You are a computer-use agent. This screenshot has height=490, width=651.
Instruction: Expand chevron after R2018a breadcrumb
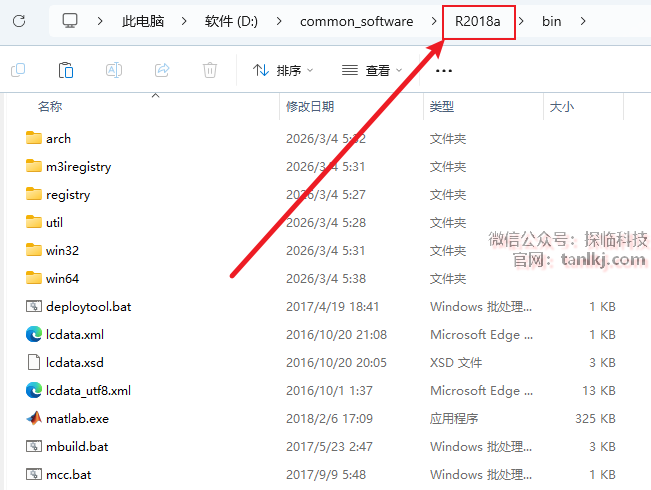point(521,21)
